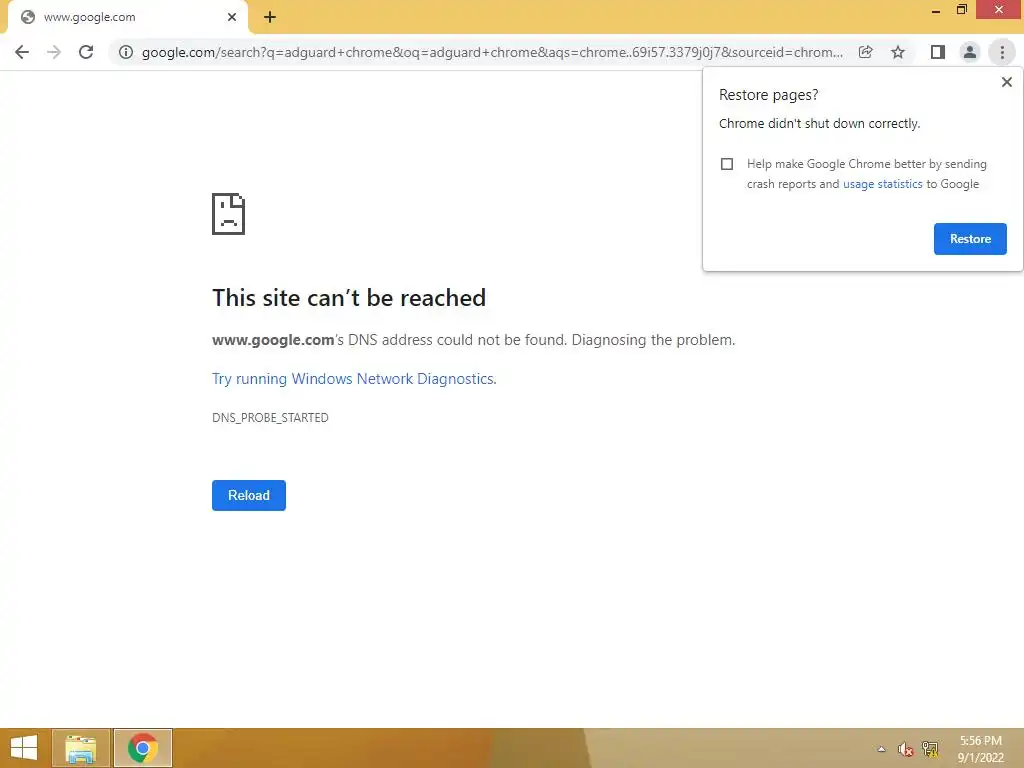Show hidden system tray icons
1024x768 pixels.
[881, 749]
